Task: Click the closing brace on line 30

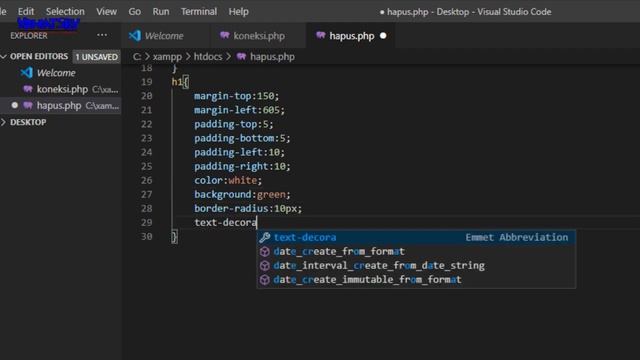Action: [174, 237]
